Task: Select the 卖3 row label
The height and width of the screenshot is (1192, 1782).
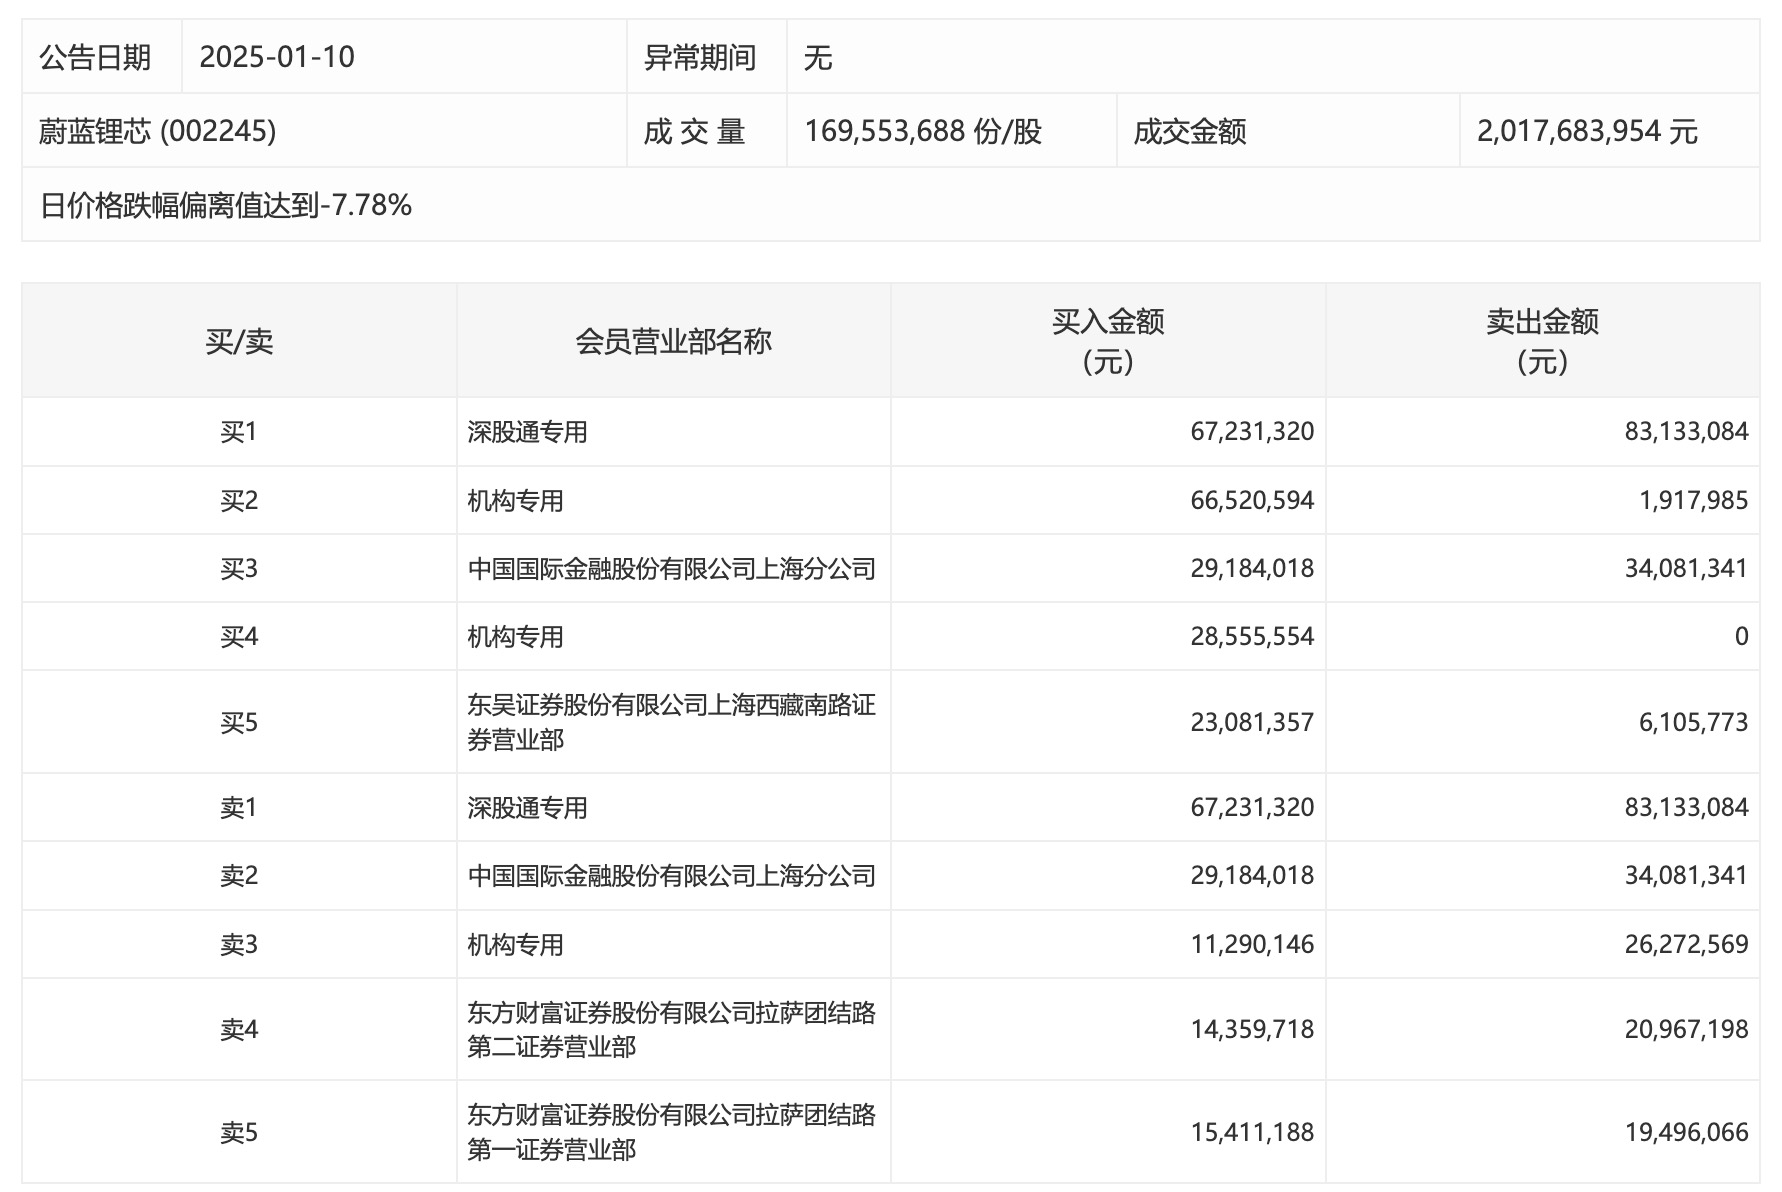Action: pos(239,944)
